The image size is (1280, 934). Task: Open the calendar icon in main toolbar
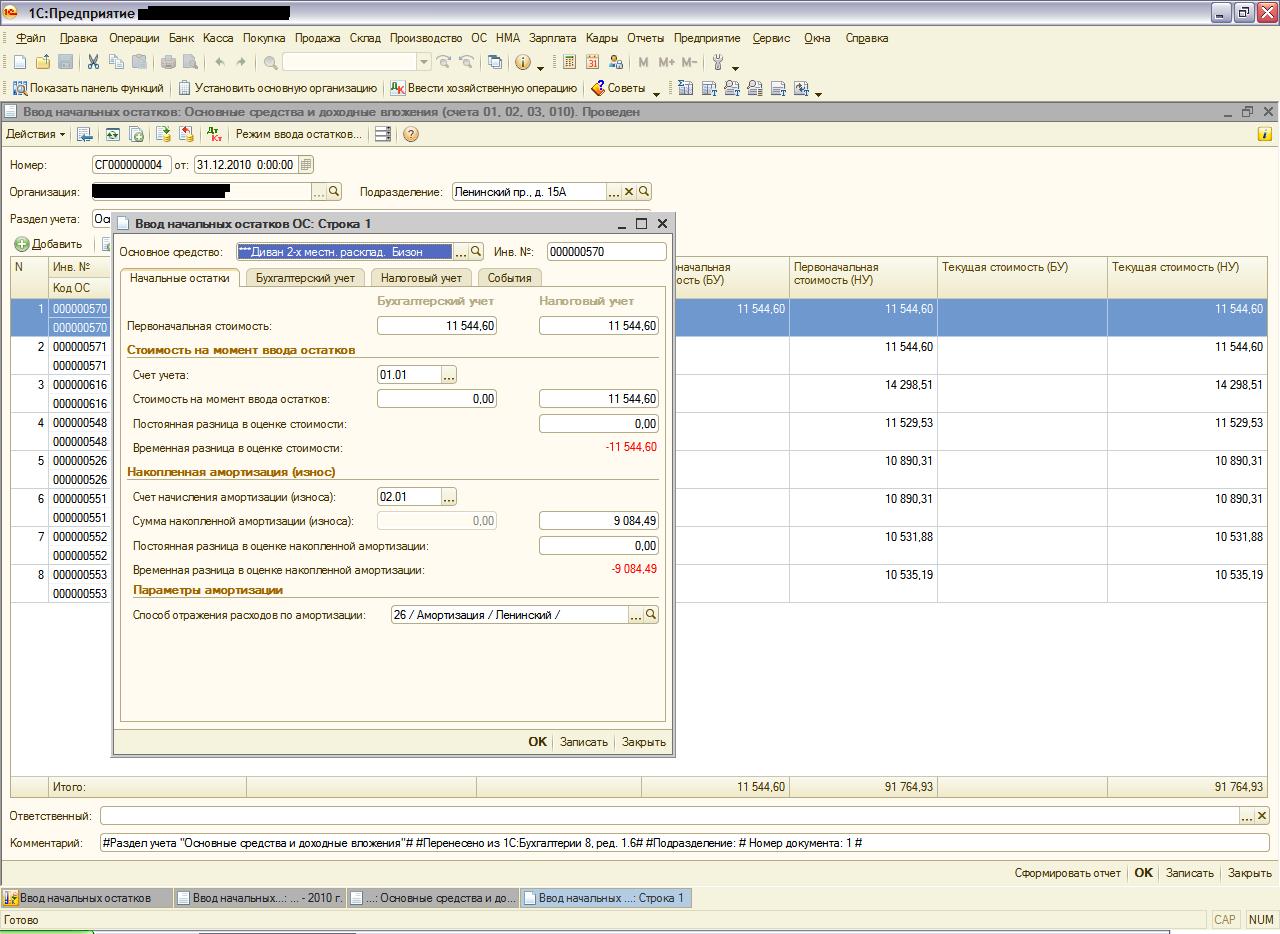(x=593, y=62)
